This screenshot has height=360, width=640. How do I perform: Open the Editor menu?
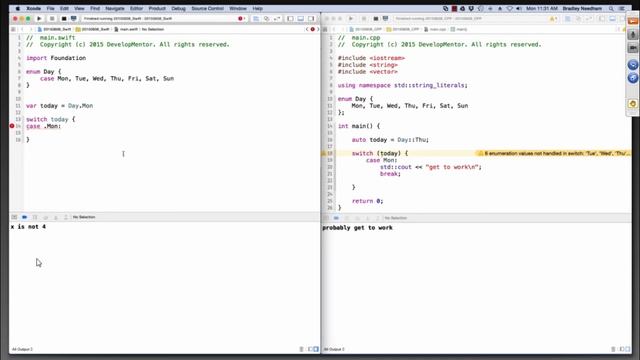(x=136, y=9)
